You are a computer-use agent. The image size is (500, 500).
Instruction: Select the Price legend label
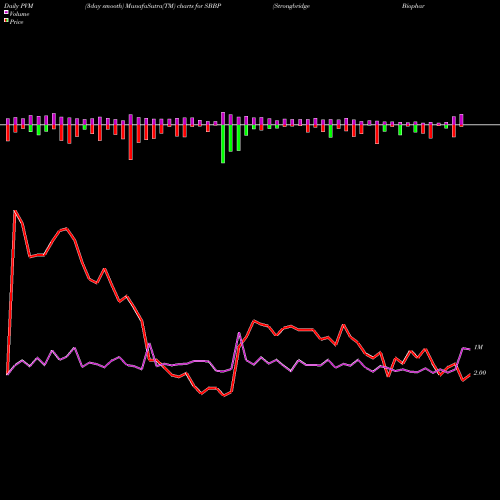16,22
